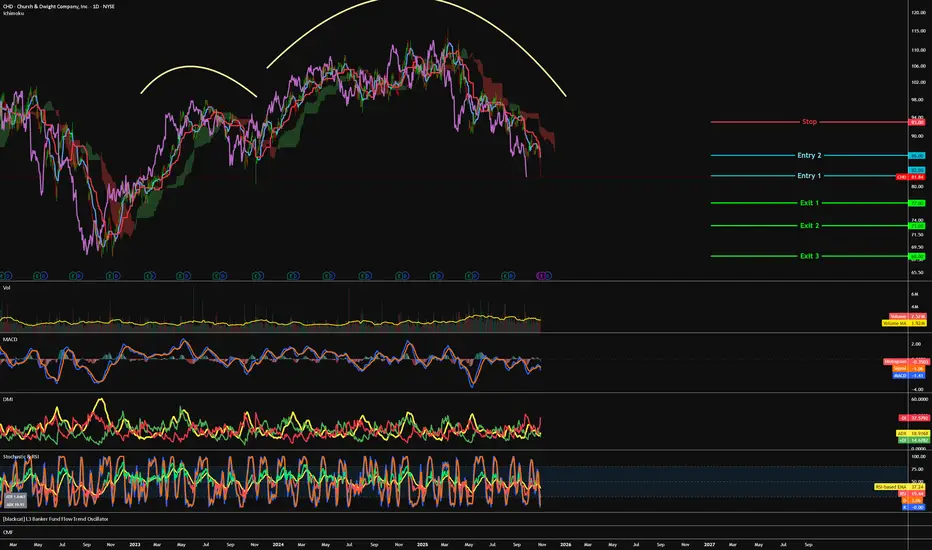Screen dimensions: 932x550
Task: Click the 2026 label on the time axis
Action: pyautogui.click(x=566, y=545)
